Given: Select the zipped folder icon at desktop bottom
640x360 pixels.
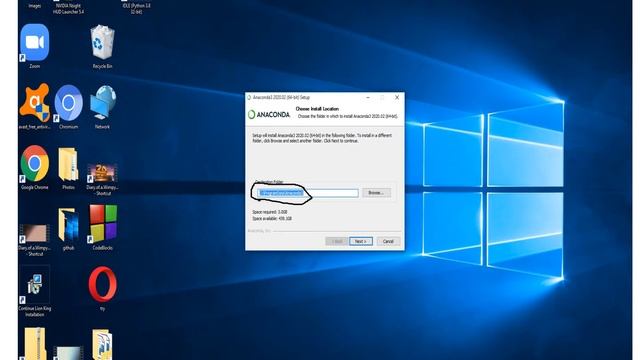Looking at the screenshot, I should point(35,344).
